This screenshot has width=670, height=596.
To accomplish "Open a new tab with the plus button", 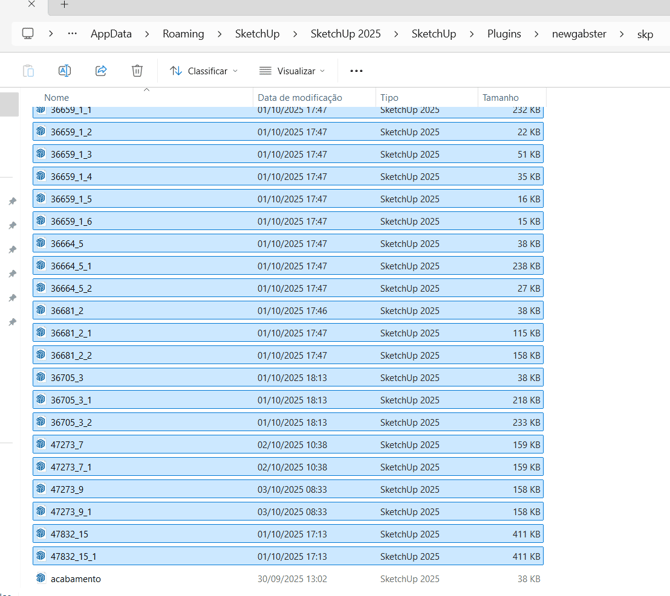I will pos(64,5).
